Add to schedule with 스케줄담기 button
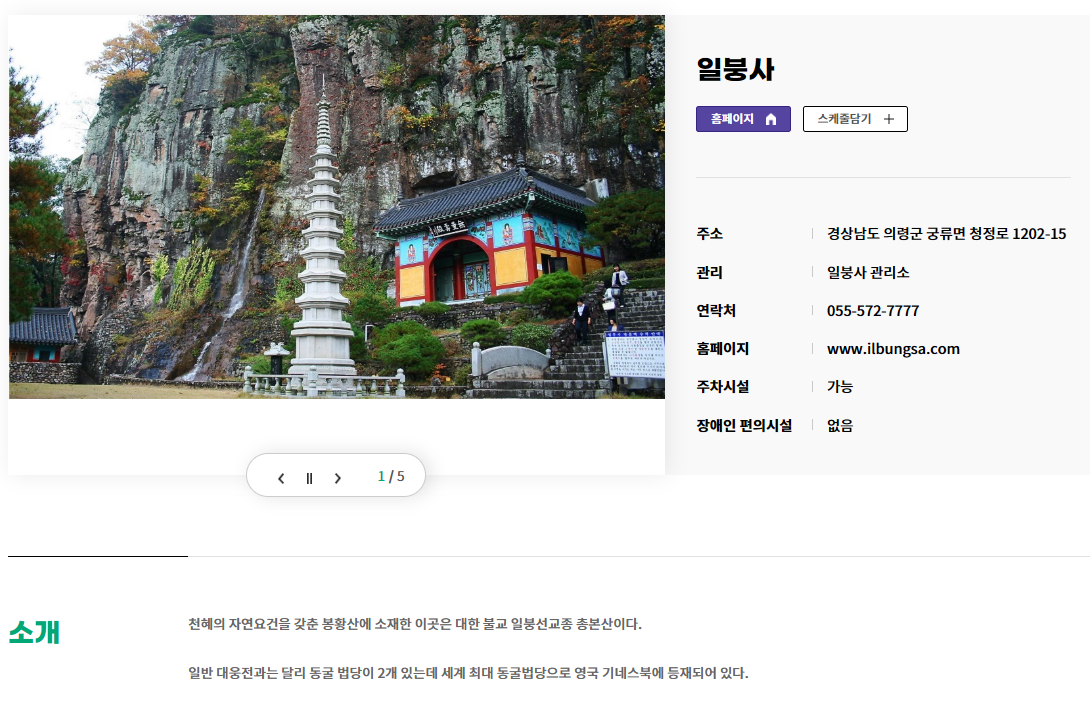 (855, 119)
